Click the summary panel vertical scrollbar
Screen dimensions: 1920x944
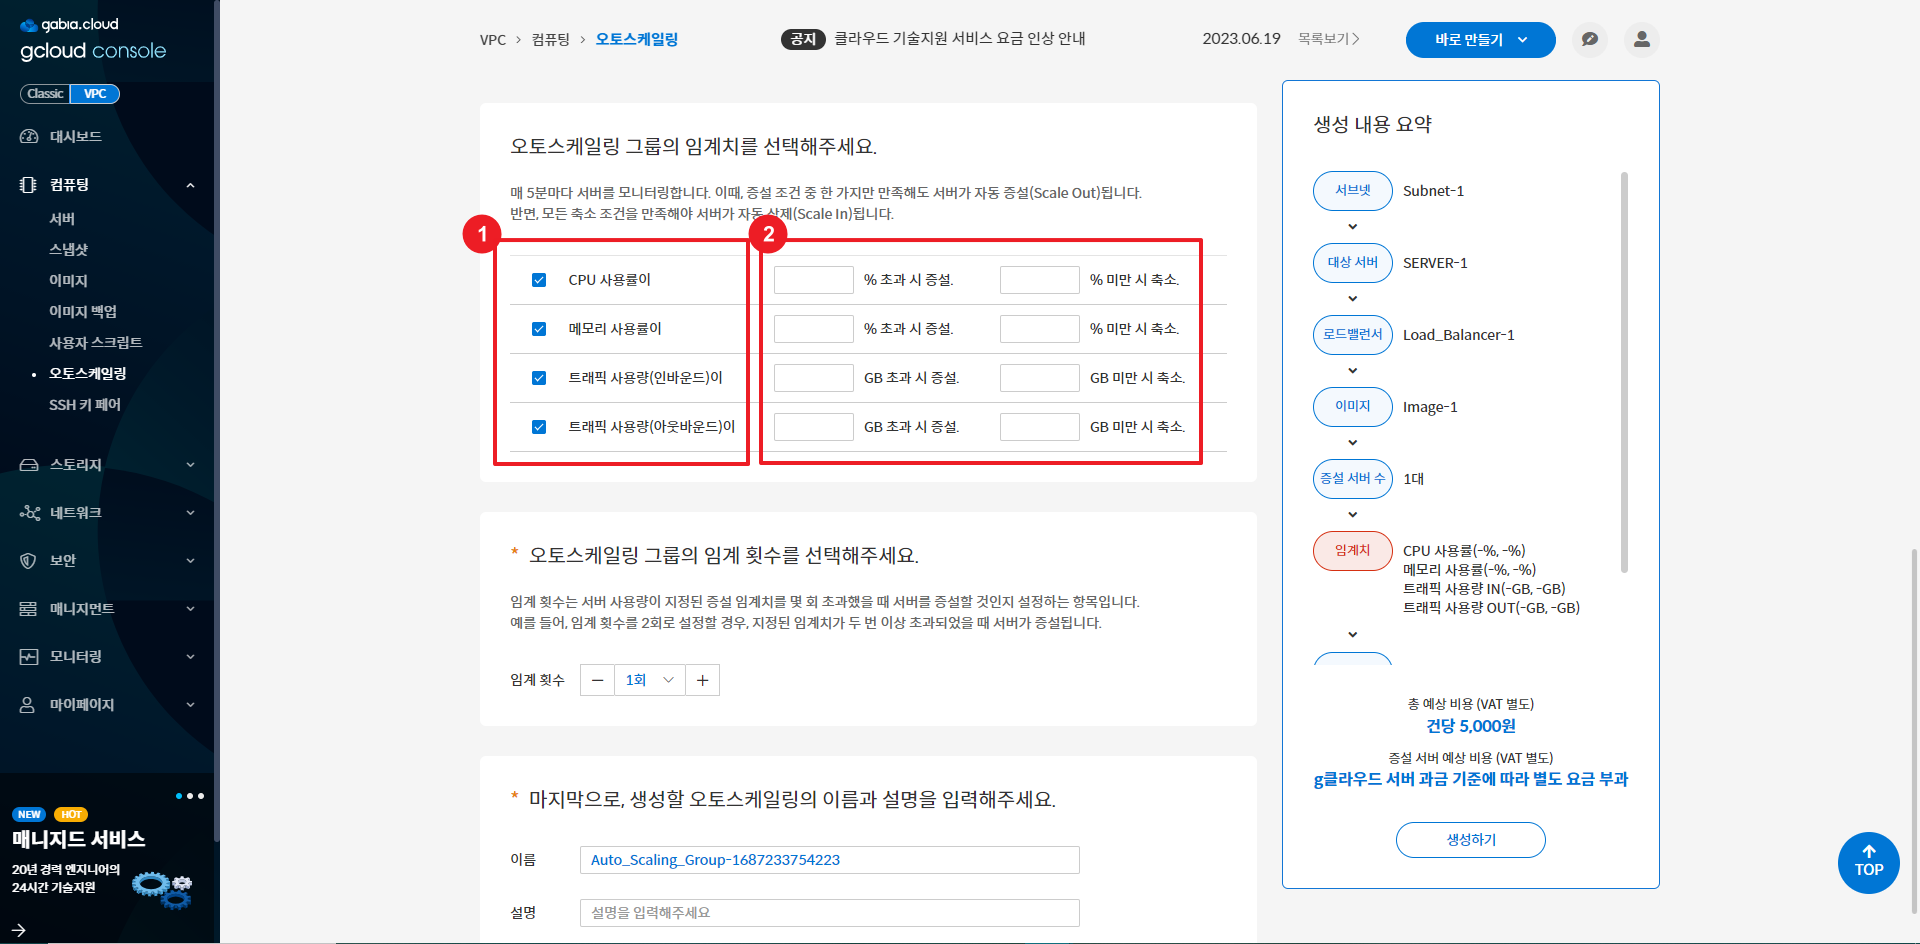coord(1624,372)
